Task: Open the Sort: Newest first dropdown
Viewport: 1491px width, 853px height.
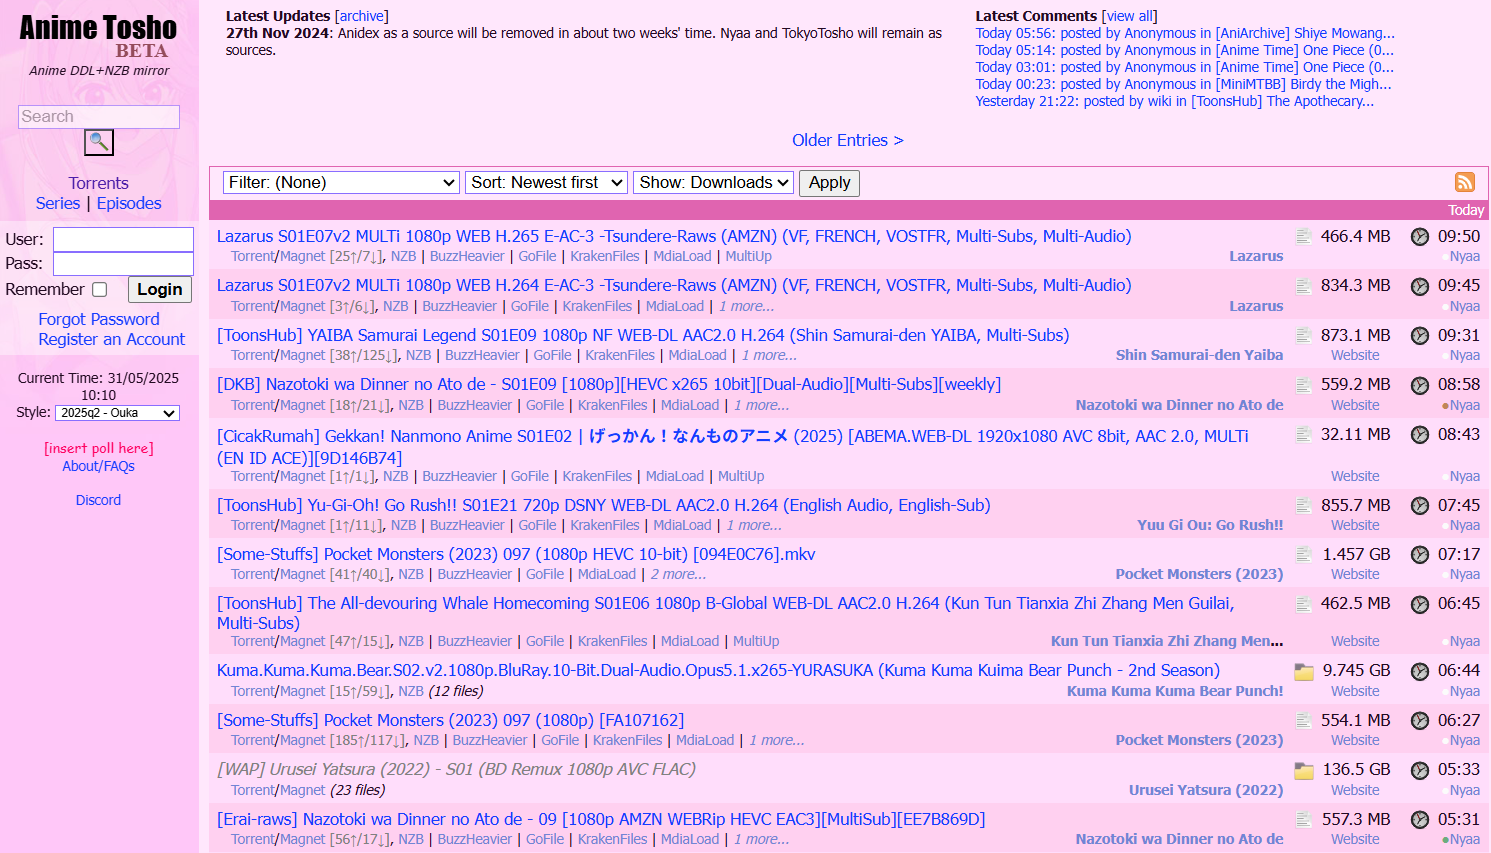Action: (546, 182)
